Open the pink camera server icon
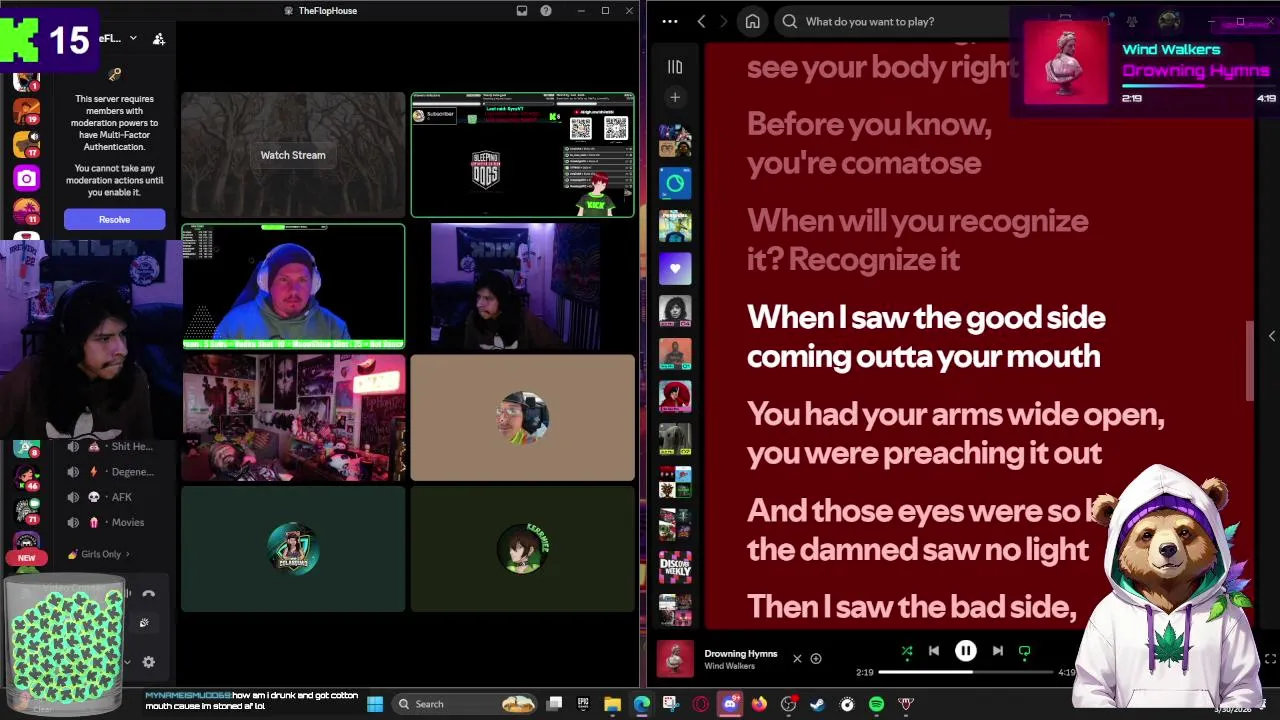1280x720 pixels. [26, 179]
